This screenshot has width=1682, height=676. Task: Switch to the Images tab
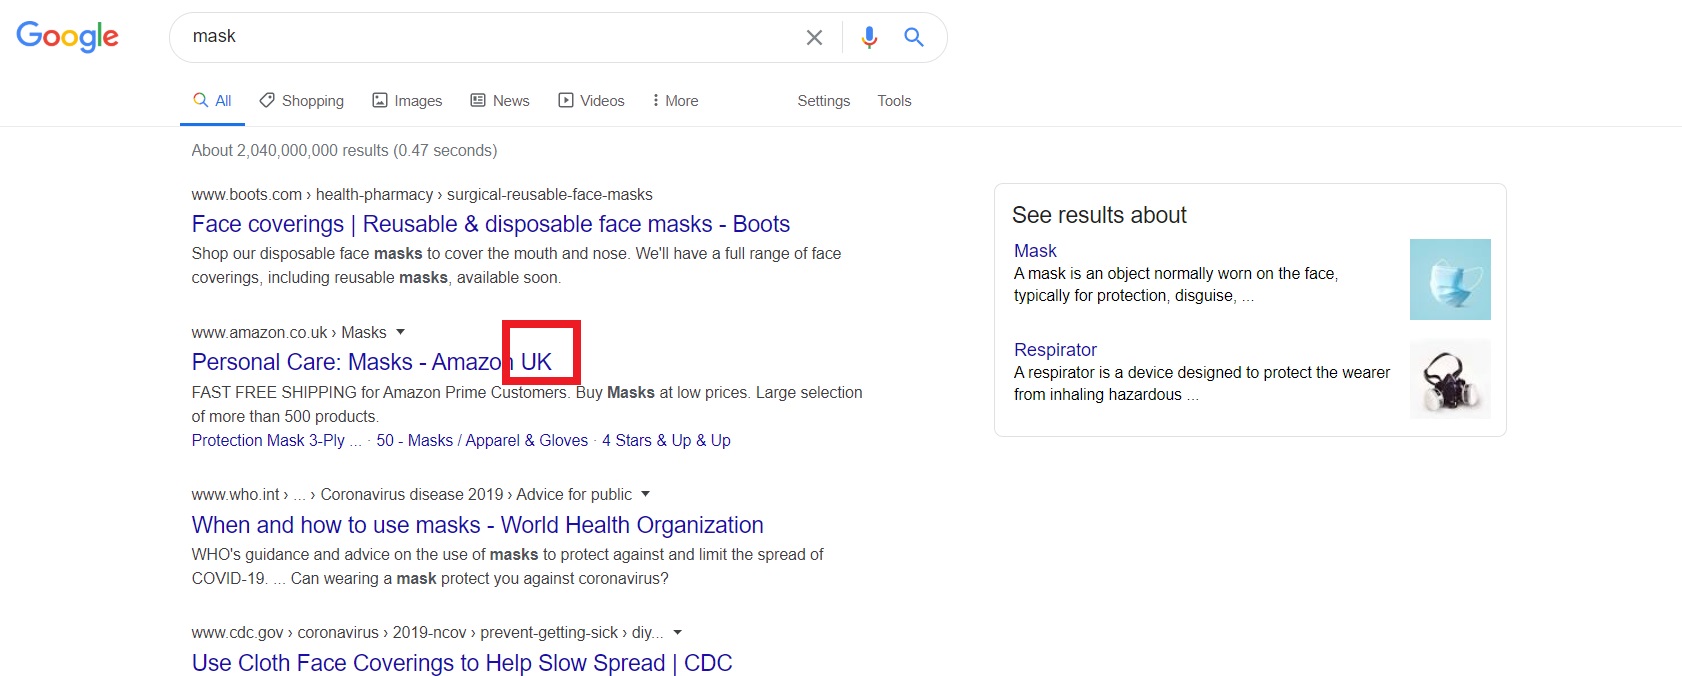pos(407,101)
